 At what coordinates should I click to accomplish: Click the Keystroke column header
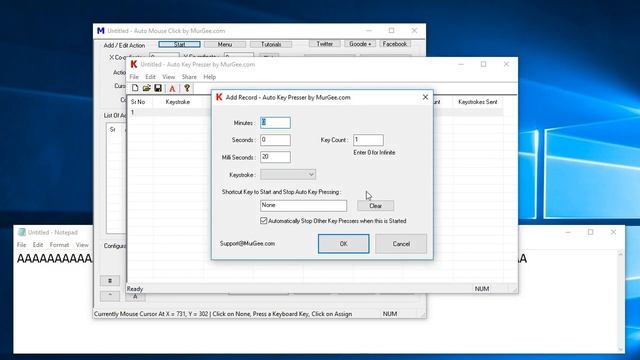pos(178,102)
